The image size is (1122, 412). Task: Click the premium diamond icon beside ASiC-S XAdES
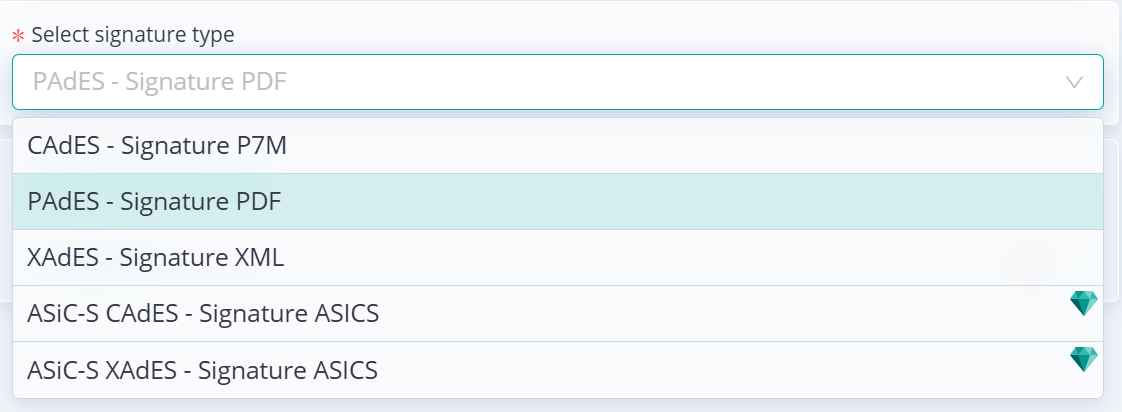pyautogui.click(x=1083, y=359)
